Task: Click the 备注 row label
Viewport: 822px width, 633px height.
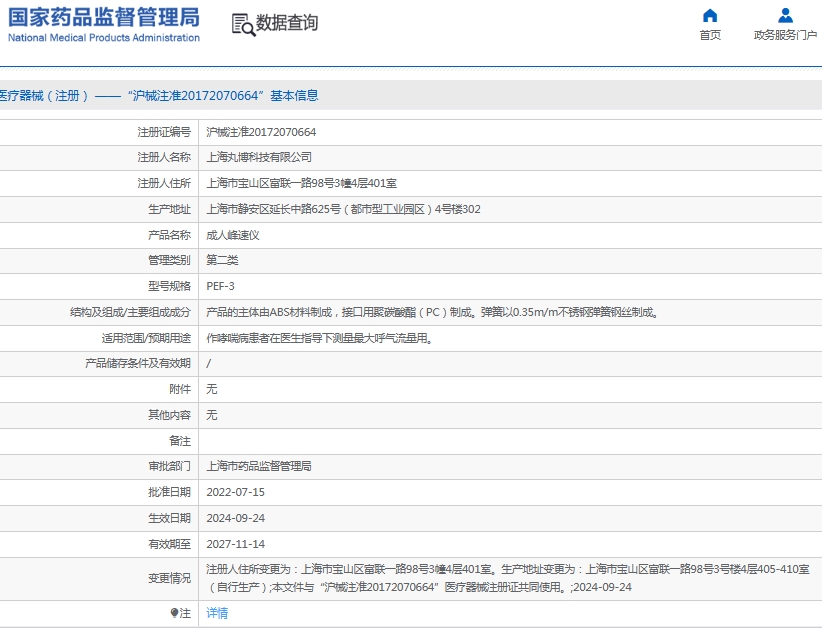Action: coord(180,441)
